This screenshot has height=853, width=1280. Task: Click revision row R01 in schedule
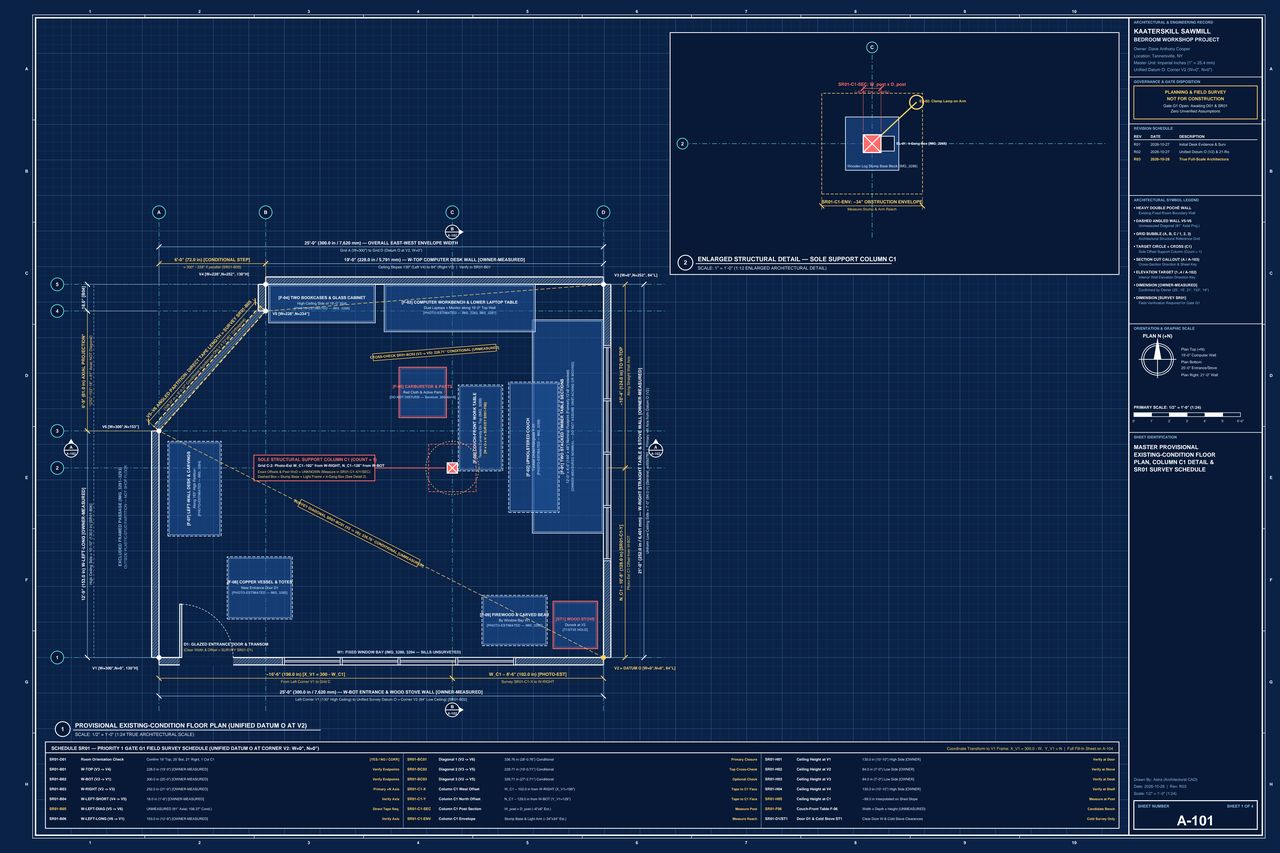tap(1194, 145)
